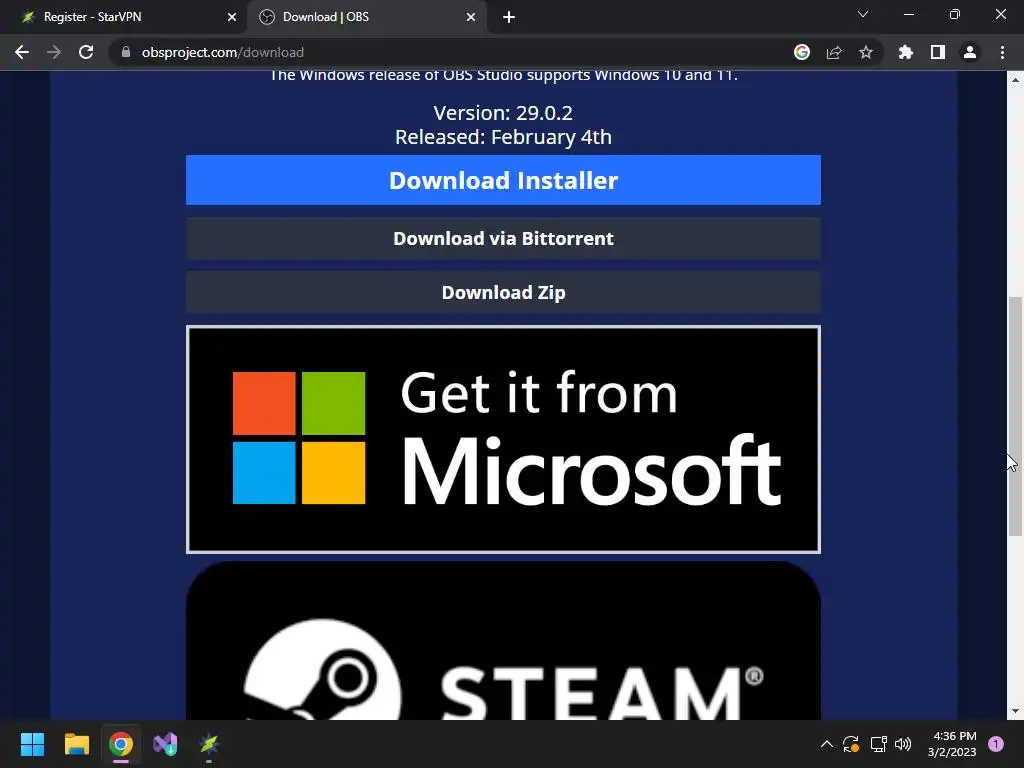Open Get it from Microsoft badge

(x=503, y=440)
